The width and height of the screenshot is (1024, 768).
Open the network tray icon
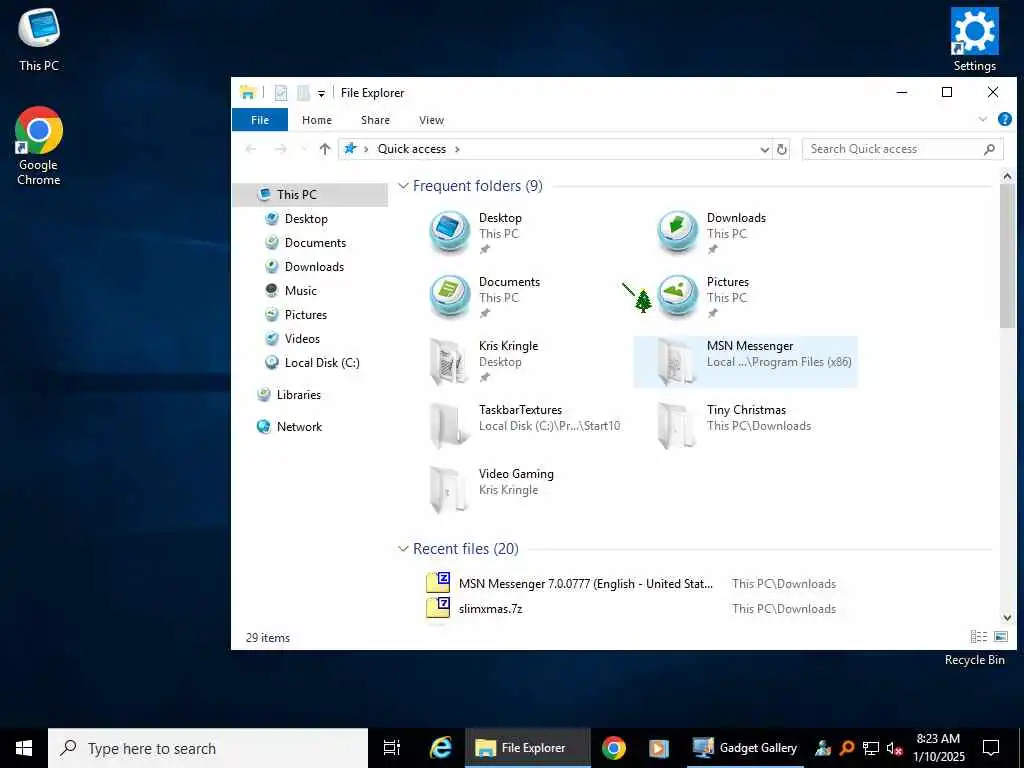[871, 748]
